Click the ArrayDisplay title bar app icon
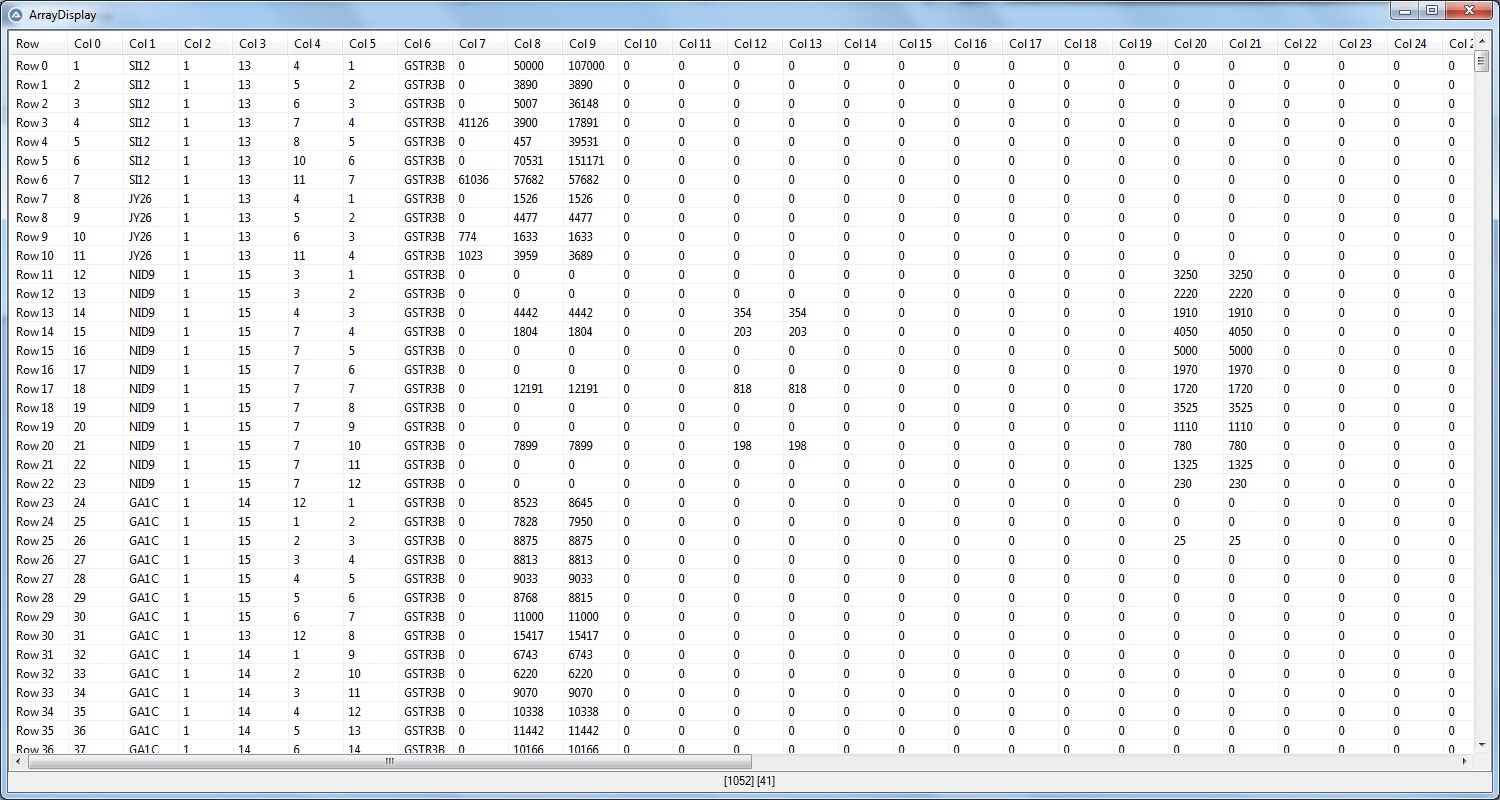 click(x=16, y=15)
